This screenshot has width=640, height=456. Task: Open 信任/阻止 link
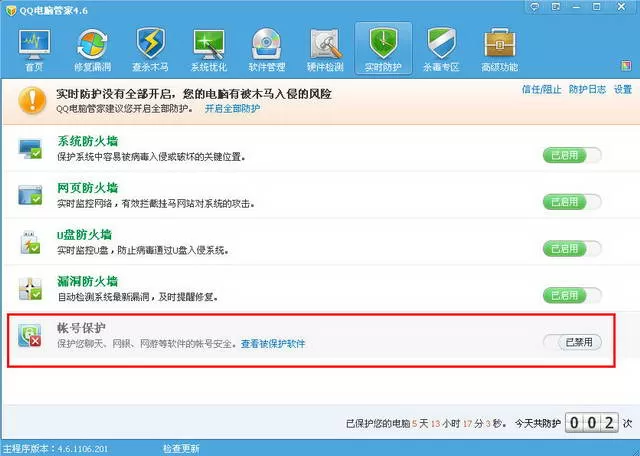541,89
